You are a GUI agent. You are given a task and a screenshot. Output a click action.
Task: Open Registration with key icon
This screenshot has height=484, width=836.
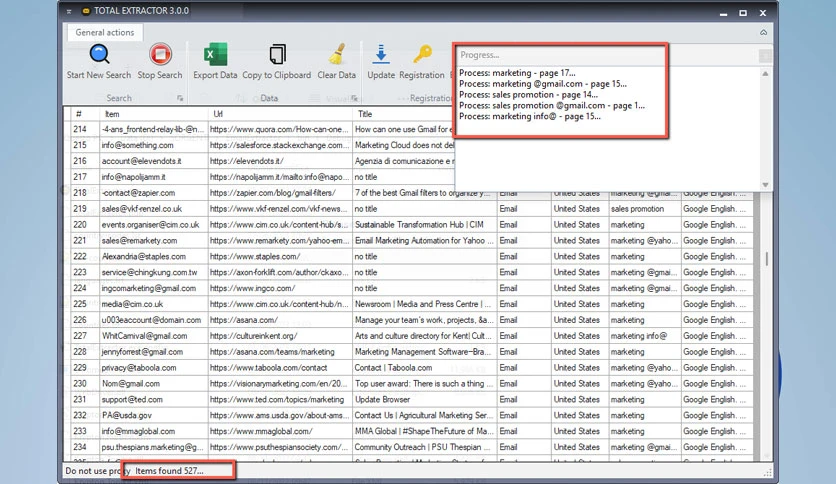422,62
